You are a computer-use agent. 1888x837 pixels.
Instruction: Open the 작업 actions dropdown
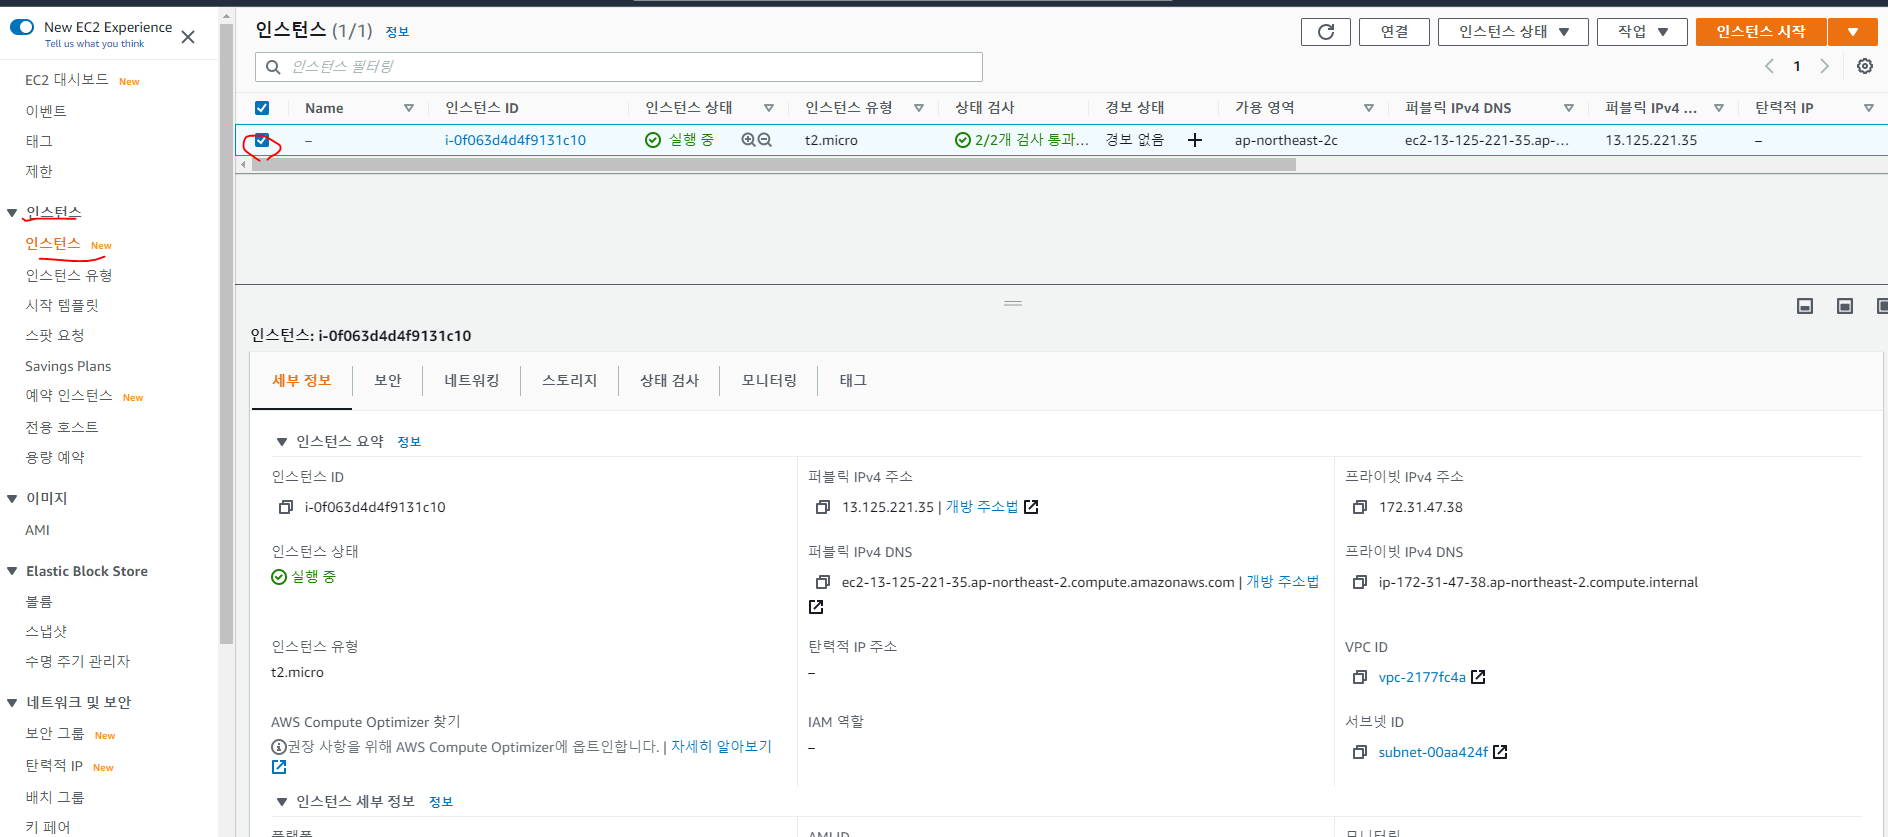coord(1642,32)
